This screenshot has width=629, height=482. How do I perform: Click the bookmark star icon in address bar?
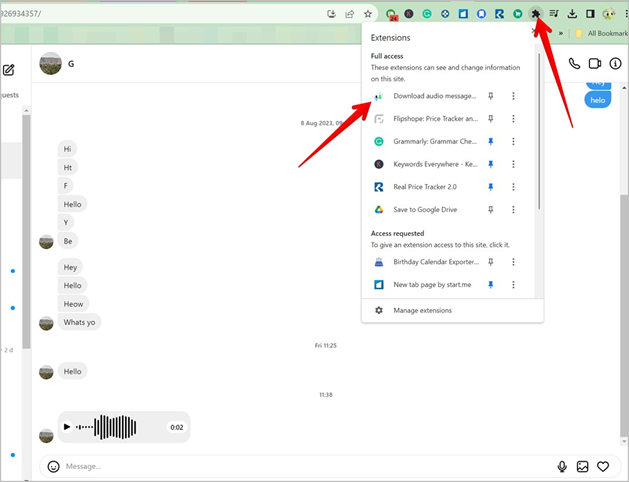(x=367, y=14)
